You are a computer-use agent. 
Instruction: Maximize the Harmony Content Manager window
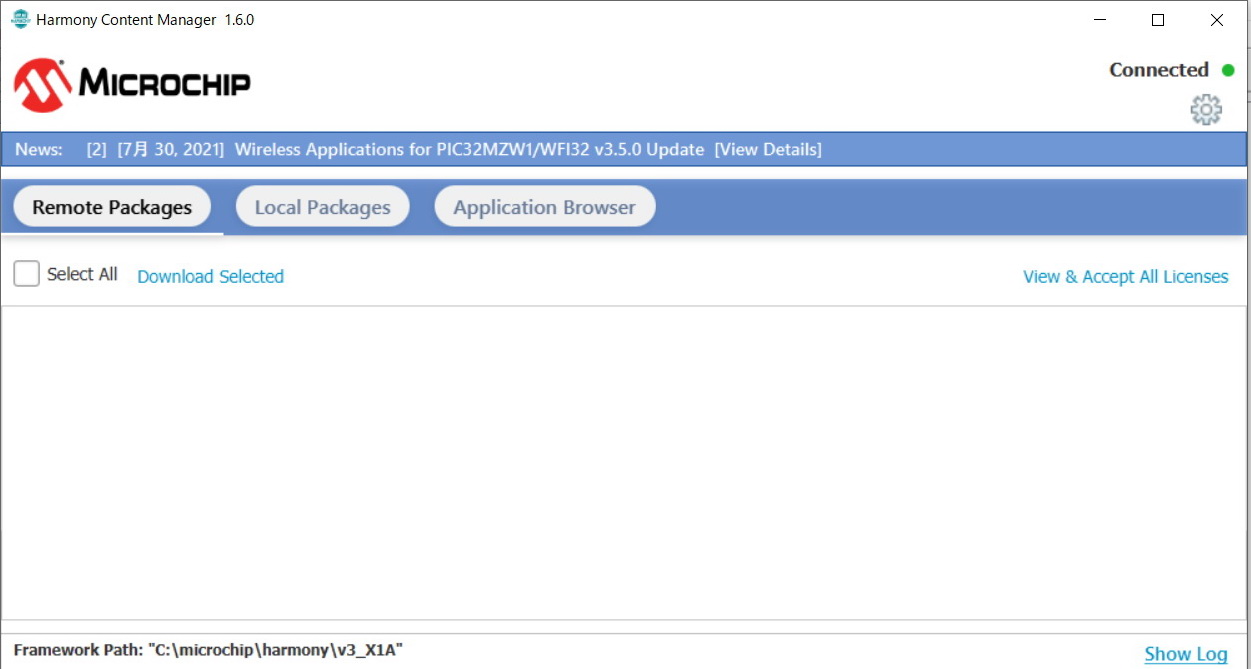click(x=1158, y=20)
